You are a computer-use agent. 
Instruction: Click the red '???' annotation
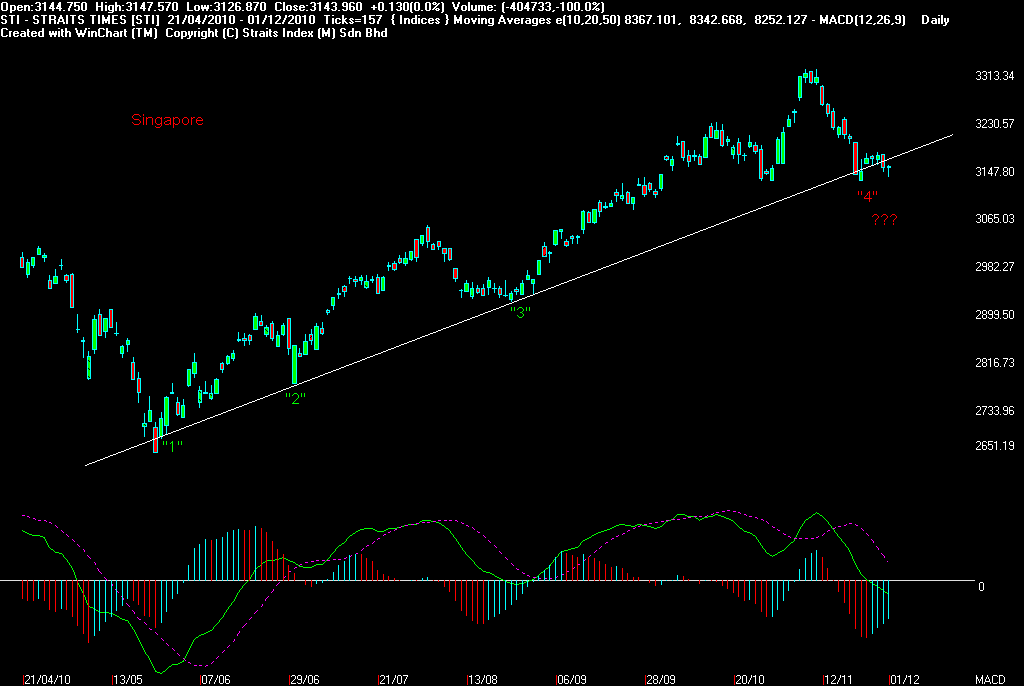[884, 220]
